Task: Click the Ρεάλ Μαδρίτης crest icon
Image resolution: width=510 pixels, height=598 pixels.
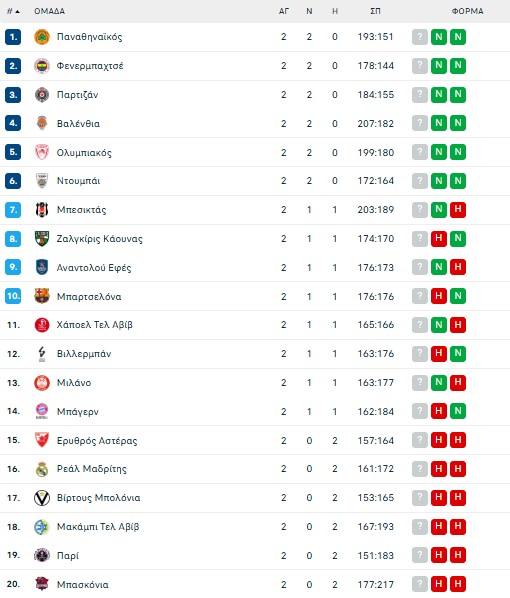Action: click(x=42, y=469)
